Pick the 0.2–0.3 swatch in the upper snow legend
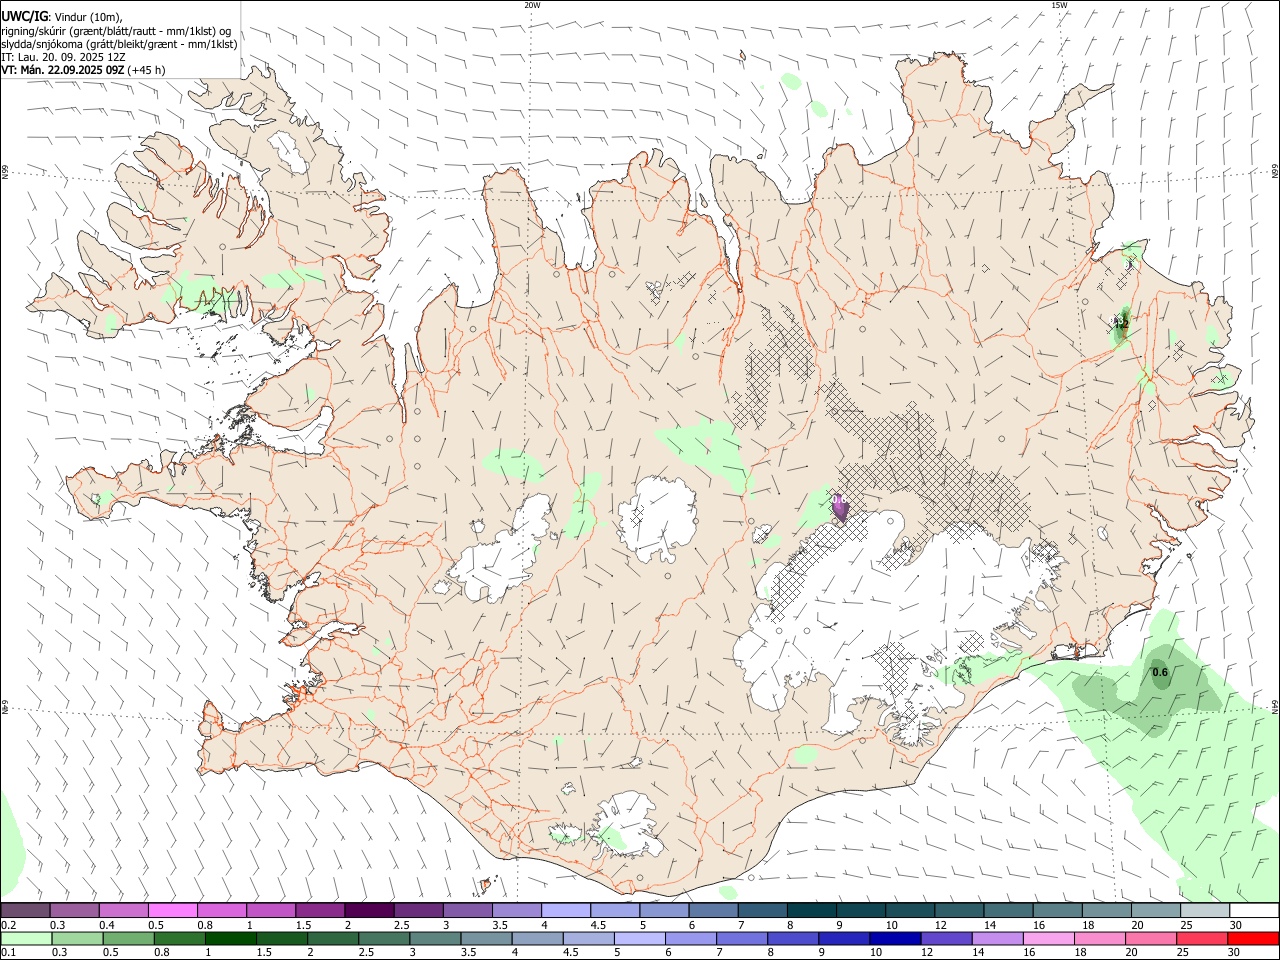Viewport: 1280px width, 960px height. pyautogui.click(x=25, y=910)
